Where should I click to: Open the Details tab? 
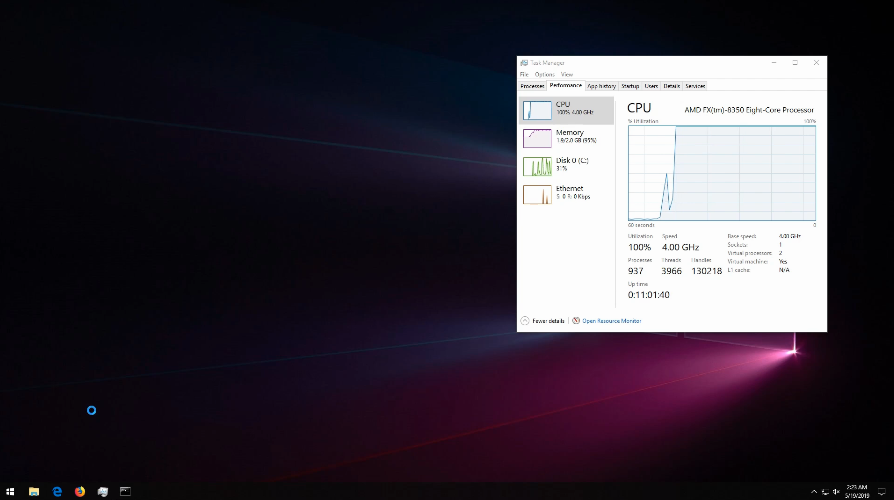pyautogui.click(x=672, y=86)
